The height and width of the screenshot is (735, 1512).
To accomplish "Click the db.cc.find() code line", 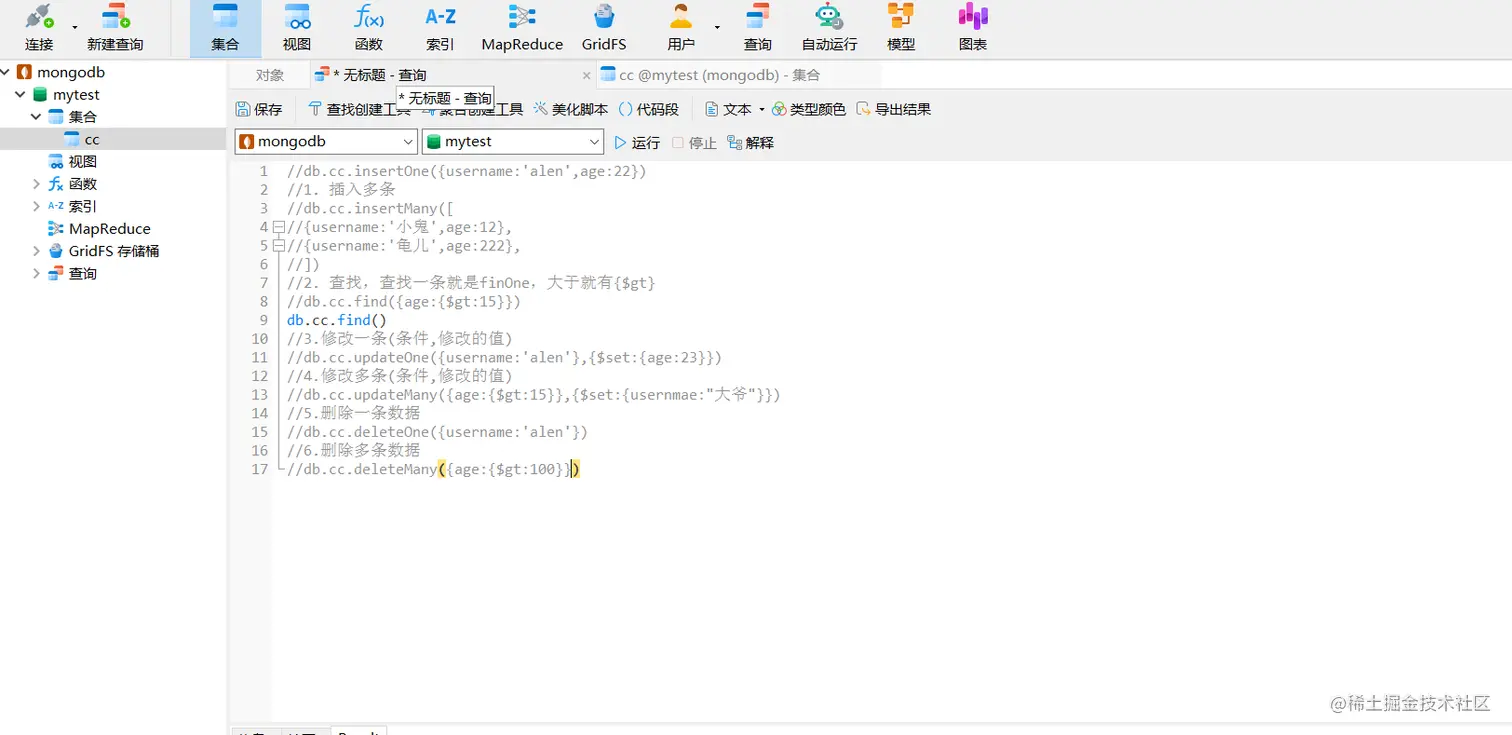I will pyautogui.click(x=337, y=320).
